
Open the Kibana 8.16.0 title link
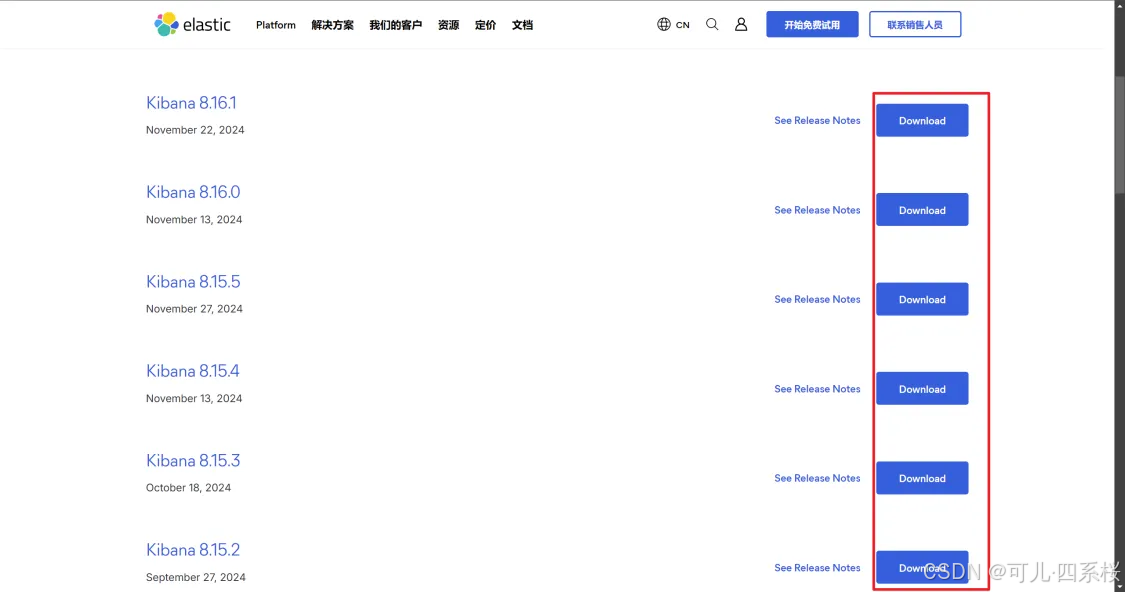coord(193,192)
